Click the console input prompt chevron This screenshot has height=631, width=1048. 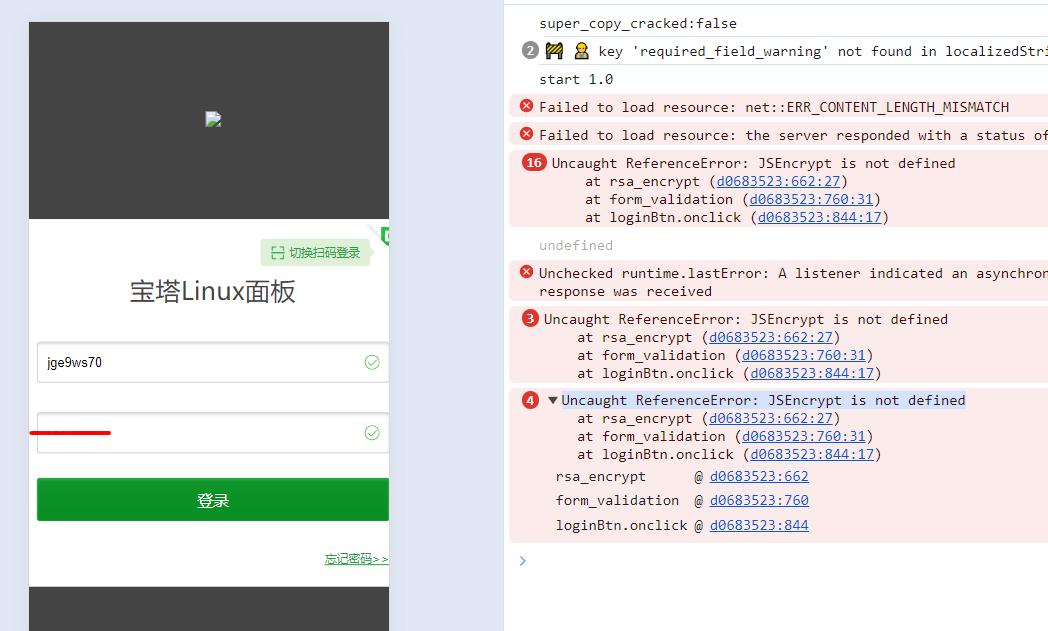523,561
